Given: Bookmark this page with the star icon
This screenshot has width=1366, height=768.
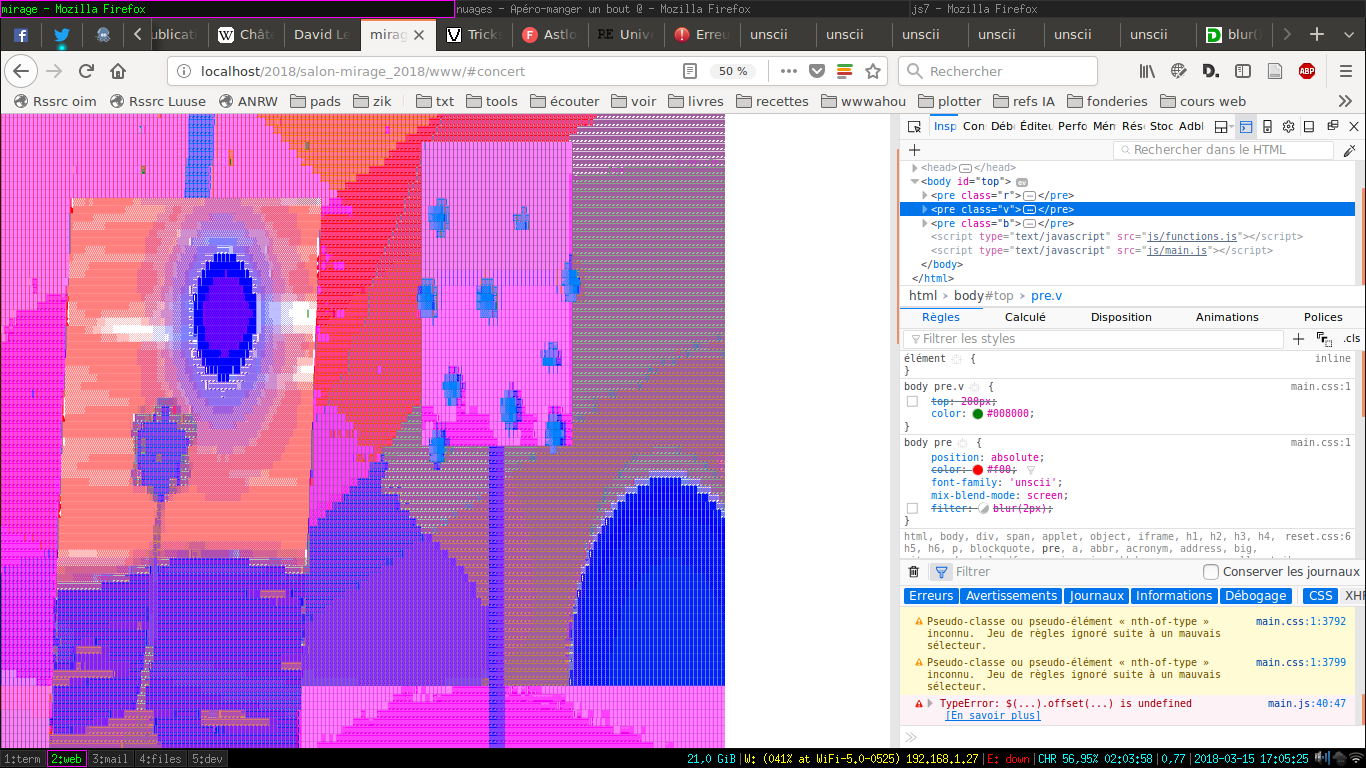Looking at the screenshot, I should tap(873, 71).
